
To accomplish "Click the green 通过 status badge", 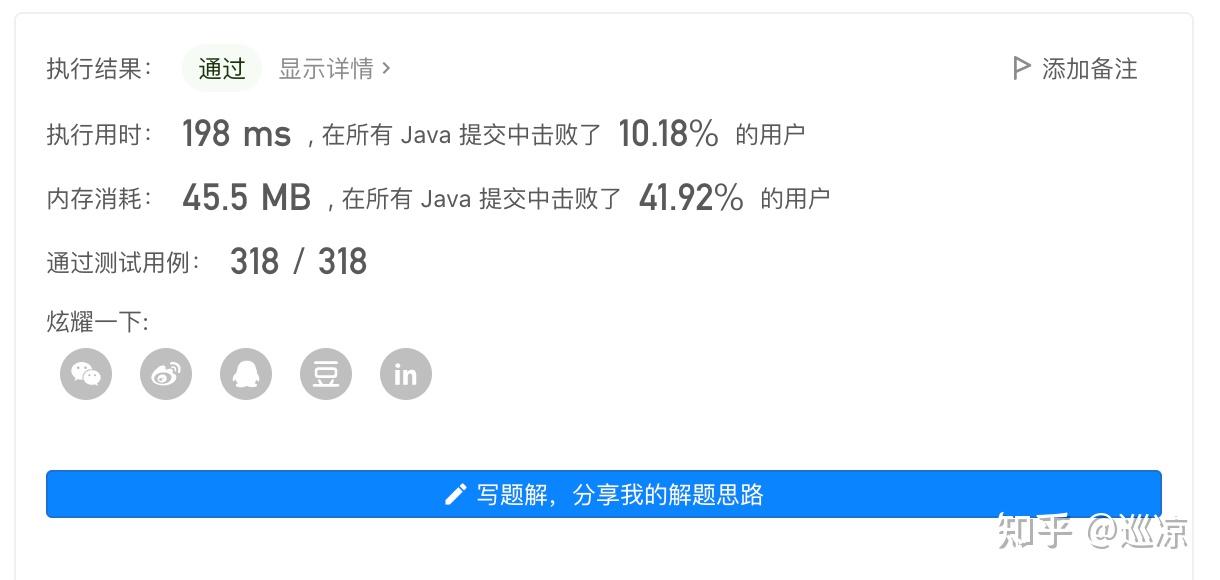I will tap(222, 68).
